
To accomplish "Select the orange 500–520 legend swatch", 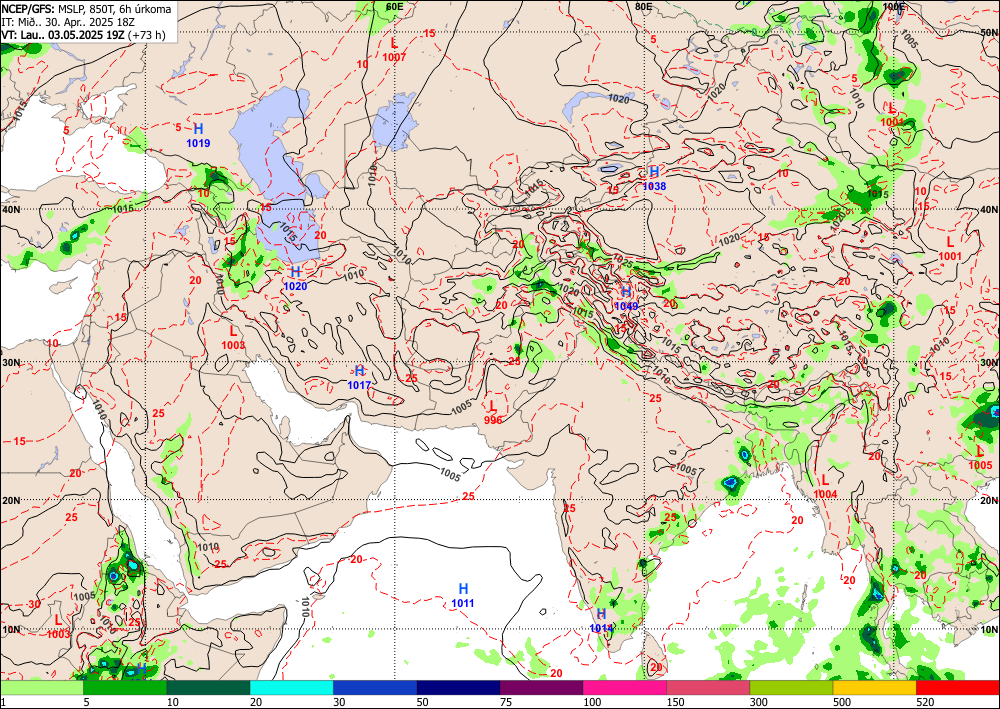I will [x=874, y=687].
